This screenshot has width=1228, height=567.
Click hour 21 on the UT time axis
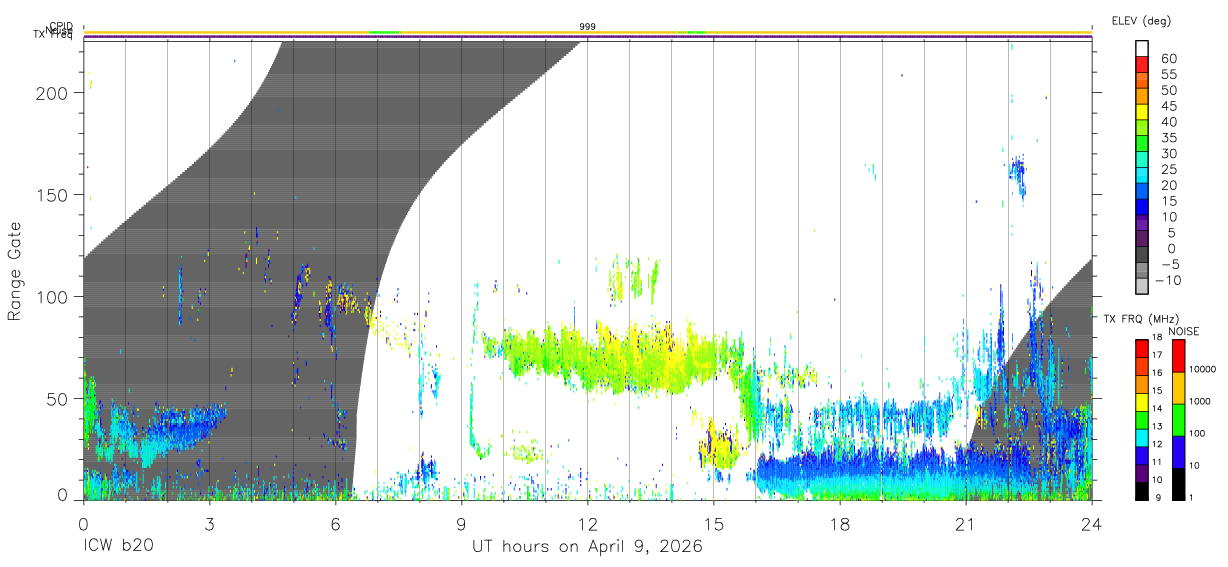tap(966, 524)
